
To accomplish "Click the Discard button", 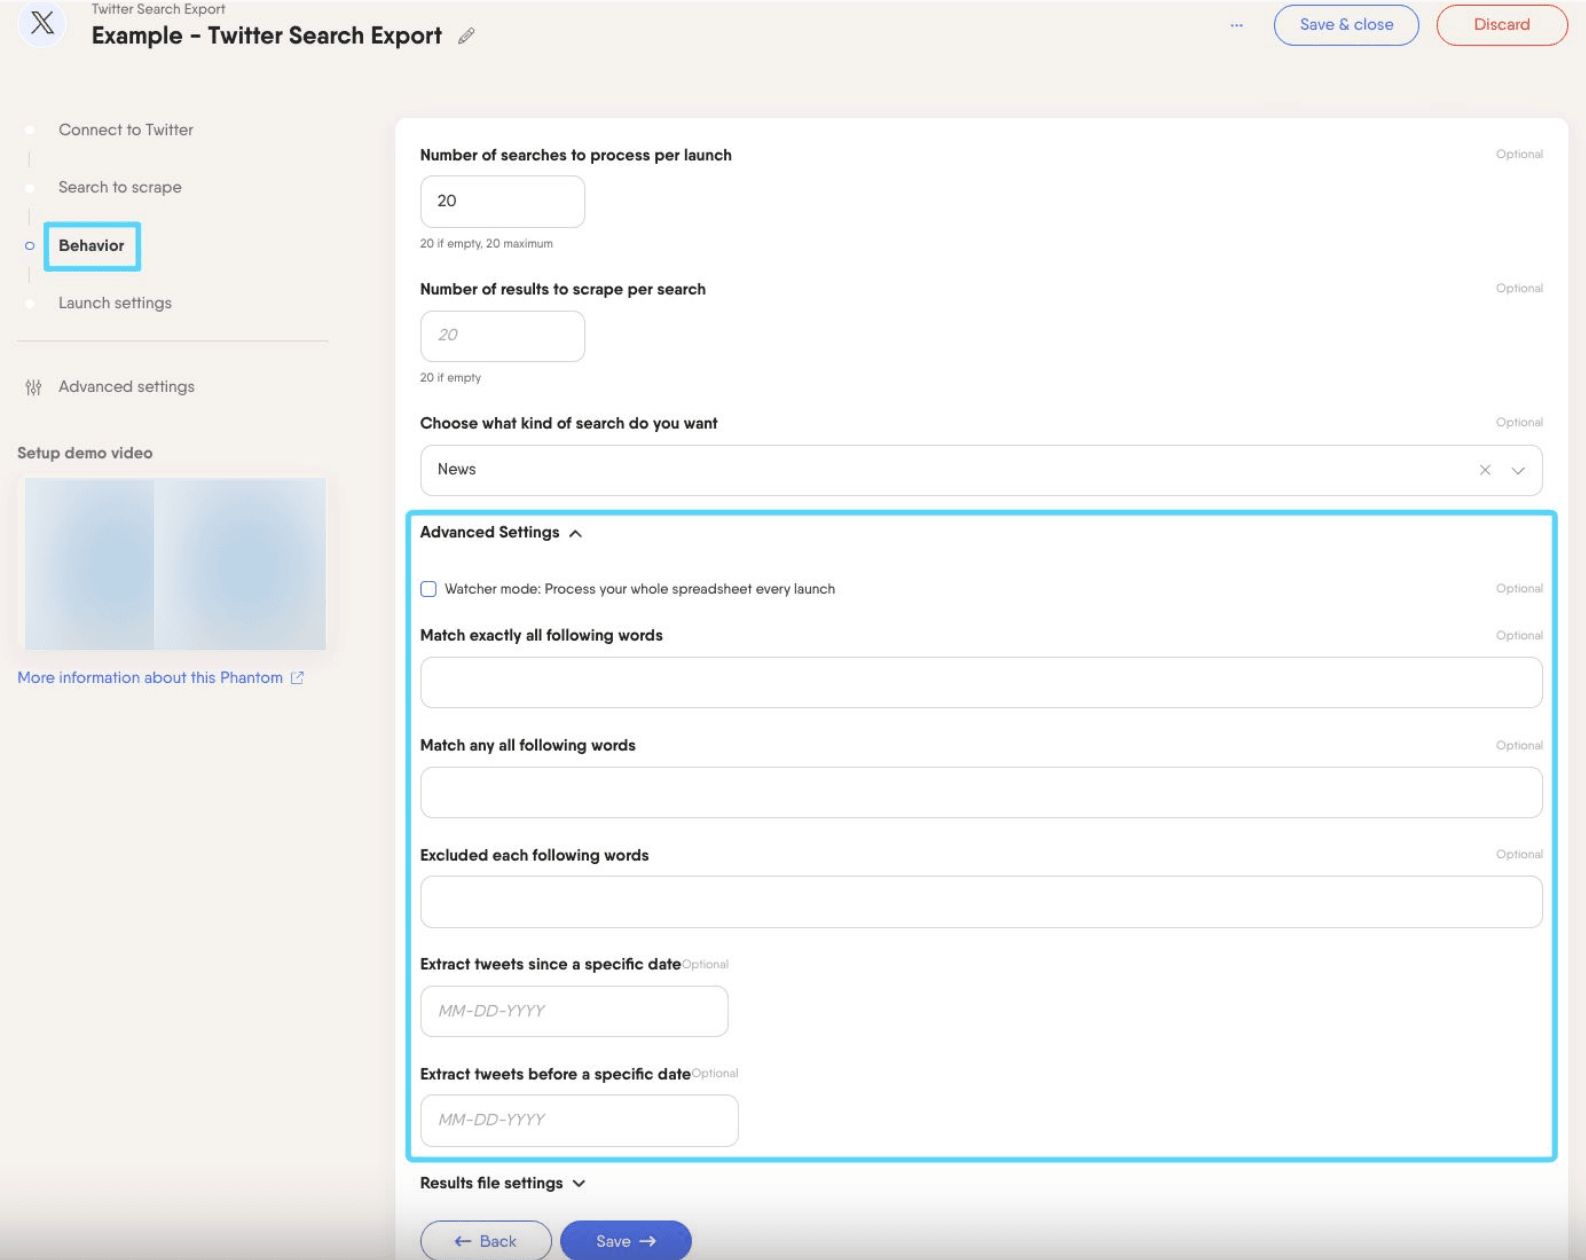I will point(1501,25).
